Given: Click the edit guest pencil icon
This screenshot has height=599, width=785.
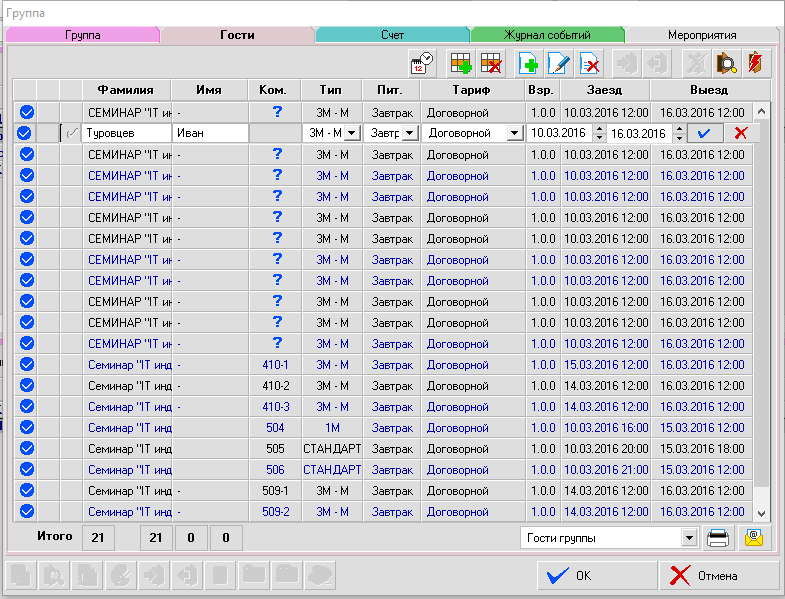Looking at the screenshot, I should [x=559, y=63].
